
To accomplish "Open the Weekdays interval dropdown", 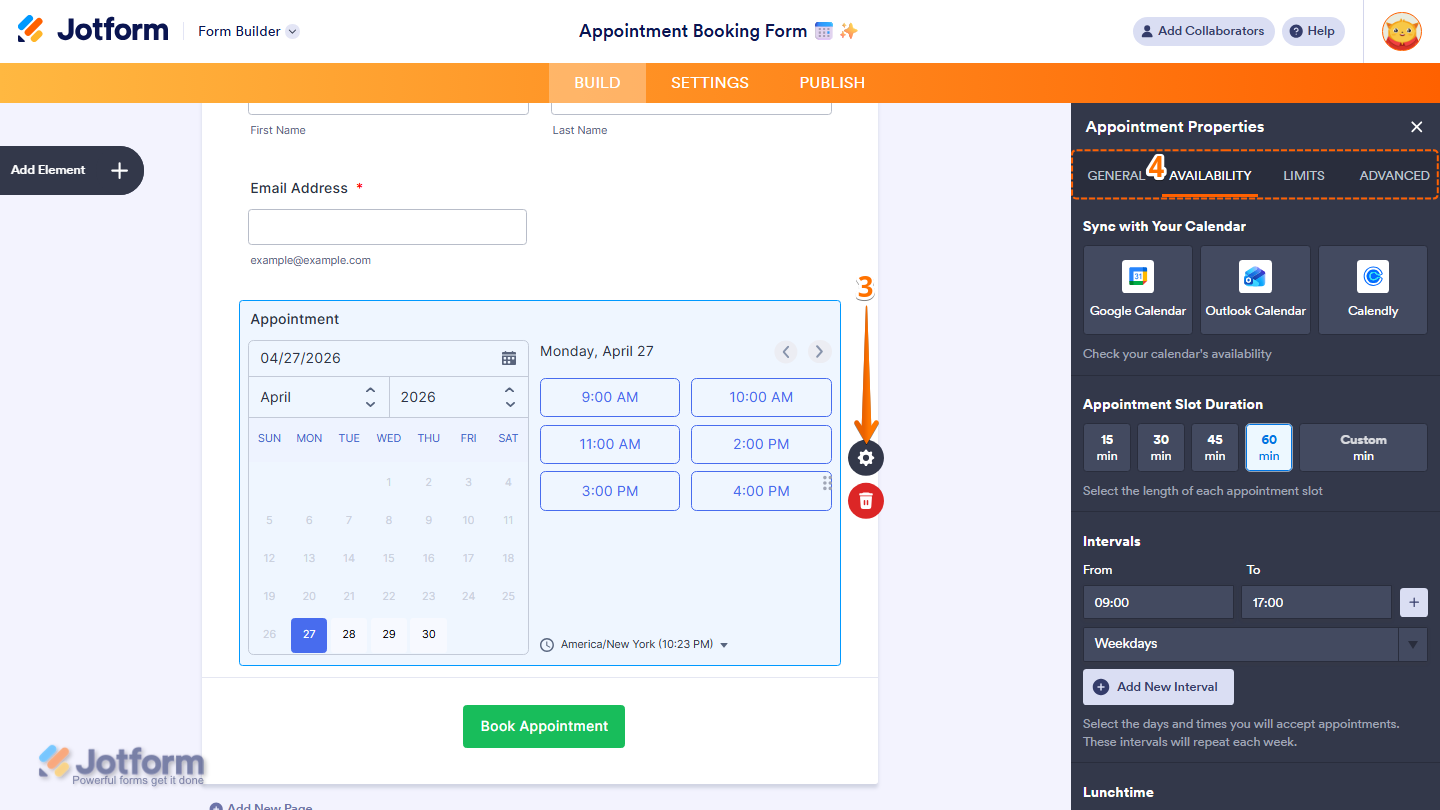I will pos(1412,644).
